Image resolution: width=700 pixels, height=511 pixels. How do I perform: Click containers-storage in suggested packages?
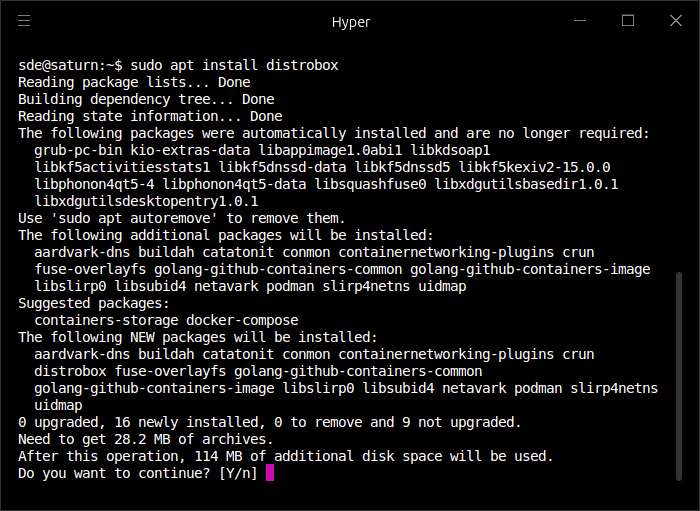[x=102, y=320]
